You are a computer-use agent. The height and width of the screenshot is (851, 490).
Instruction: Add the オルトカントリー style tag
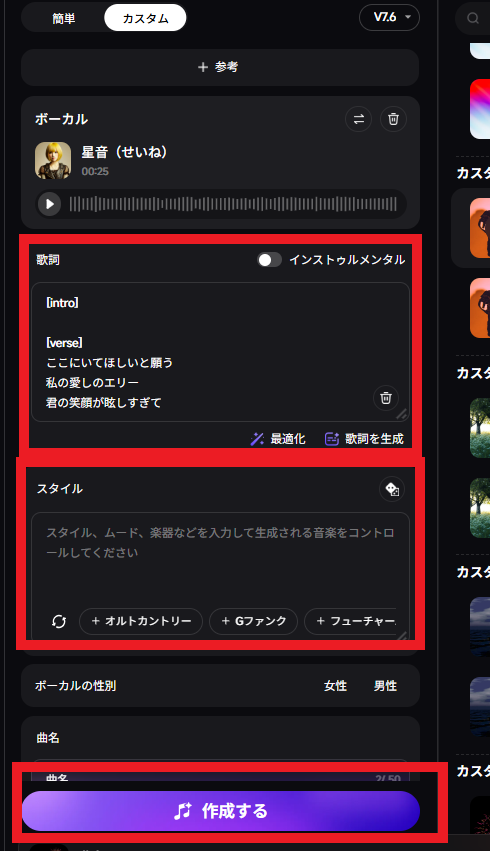pyautogui.click(x=141, y=621)
